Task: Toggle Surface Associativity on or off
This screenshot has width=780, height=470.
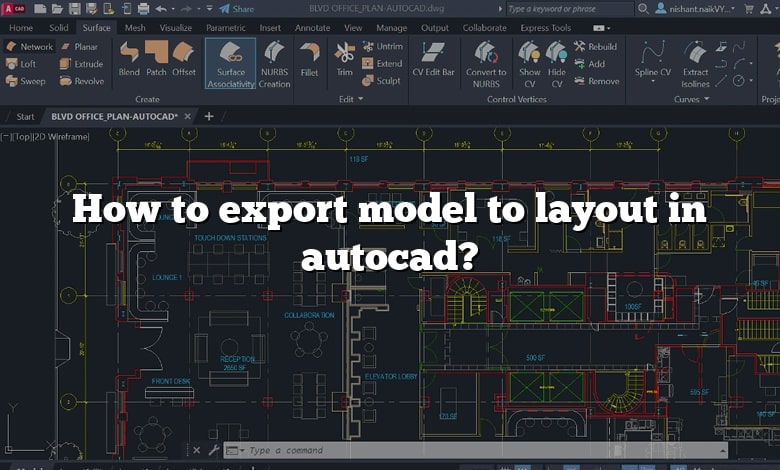Action: pos(231,63)
